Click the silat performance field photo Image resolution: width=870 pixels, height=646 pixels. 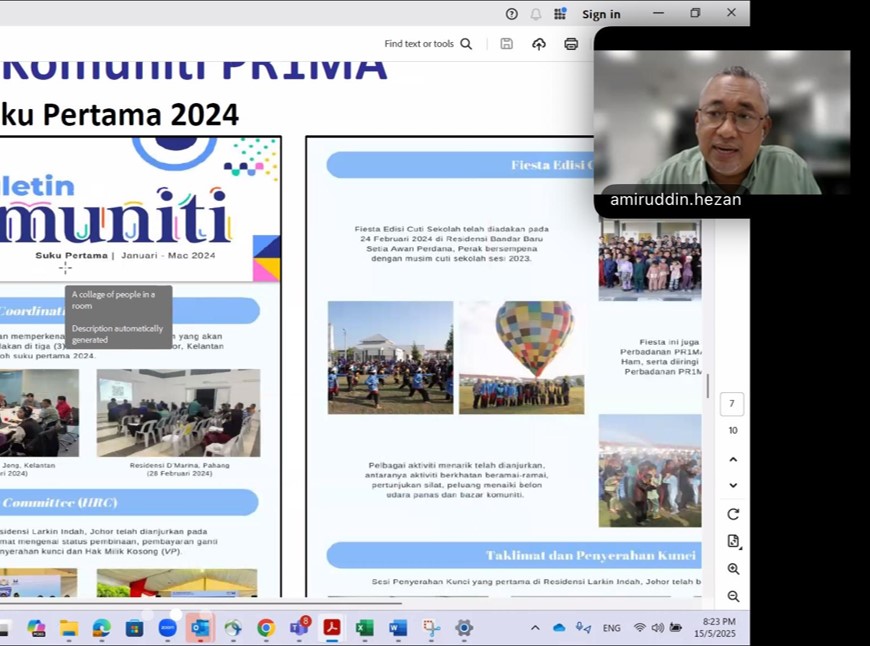coord(391,357)
